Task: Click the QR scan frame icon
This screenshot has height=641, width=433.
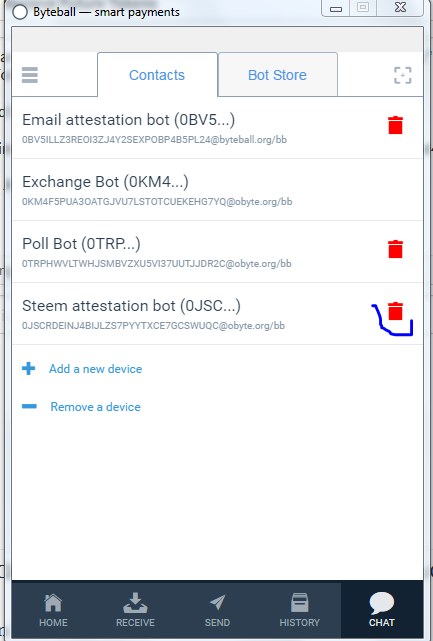Action: point(403,75)
